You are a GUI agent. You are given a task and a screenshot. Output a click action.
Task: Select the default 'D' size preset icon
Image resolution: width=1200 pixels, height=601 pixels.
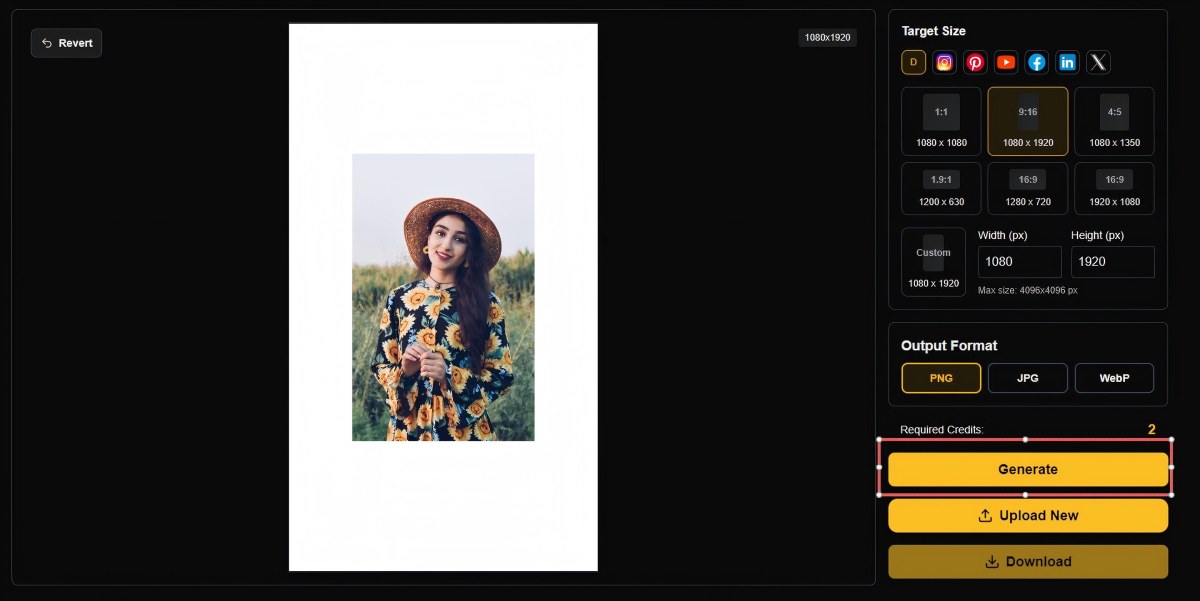pos(913,62)
